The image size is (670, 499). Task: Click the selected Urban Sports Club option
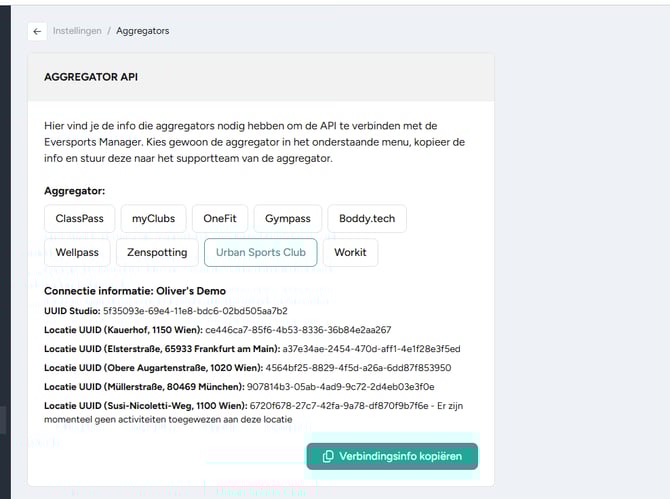tap(260, 252)
